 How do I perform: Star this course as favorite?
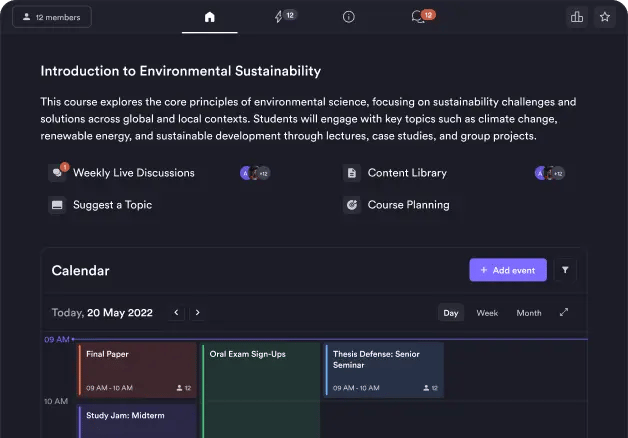(x=604, y=17)
